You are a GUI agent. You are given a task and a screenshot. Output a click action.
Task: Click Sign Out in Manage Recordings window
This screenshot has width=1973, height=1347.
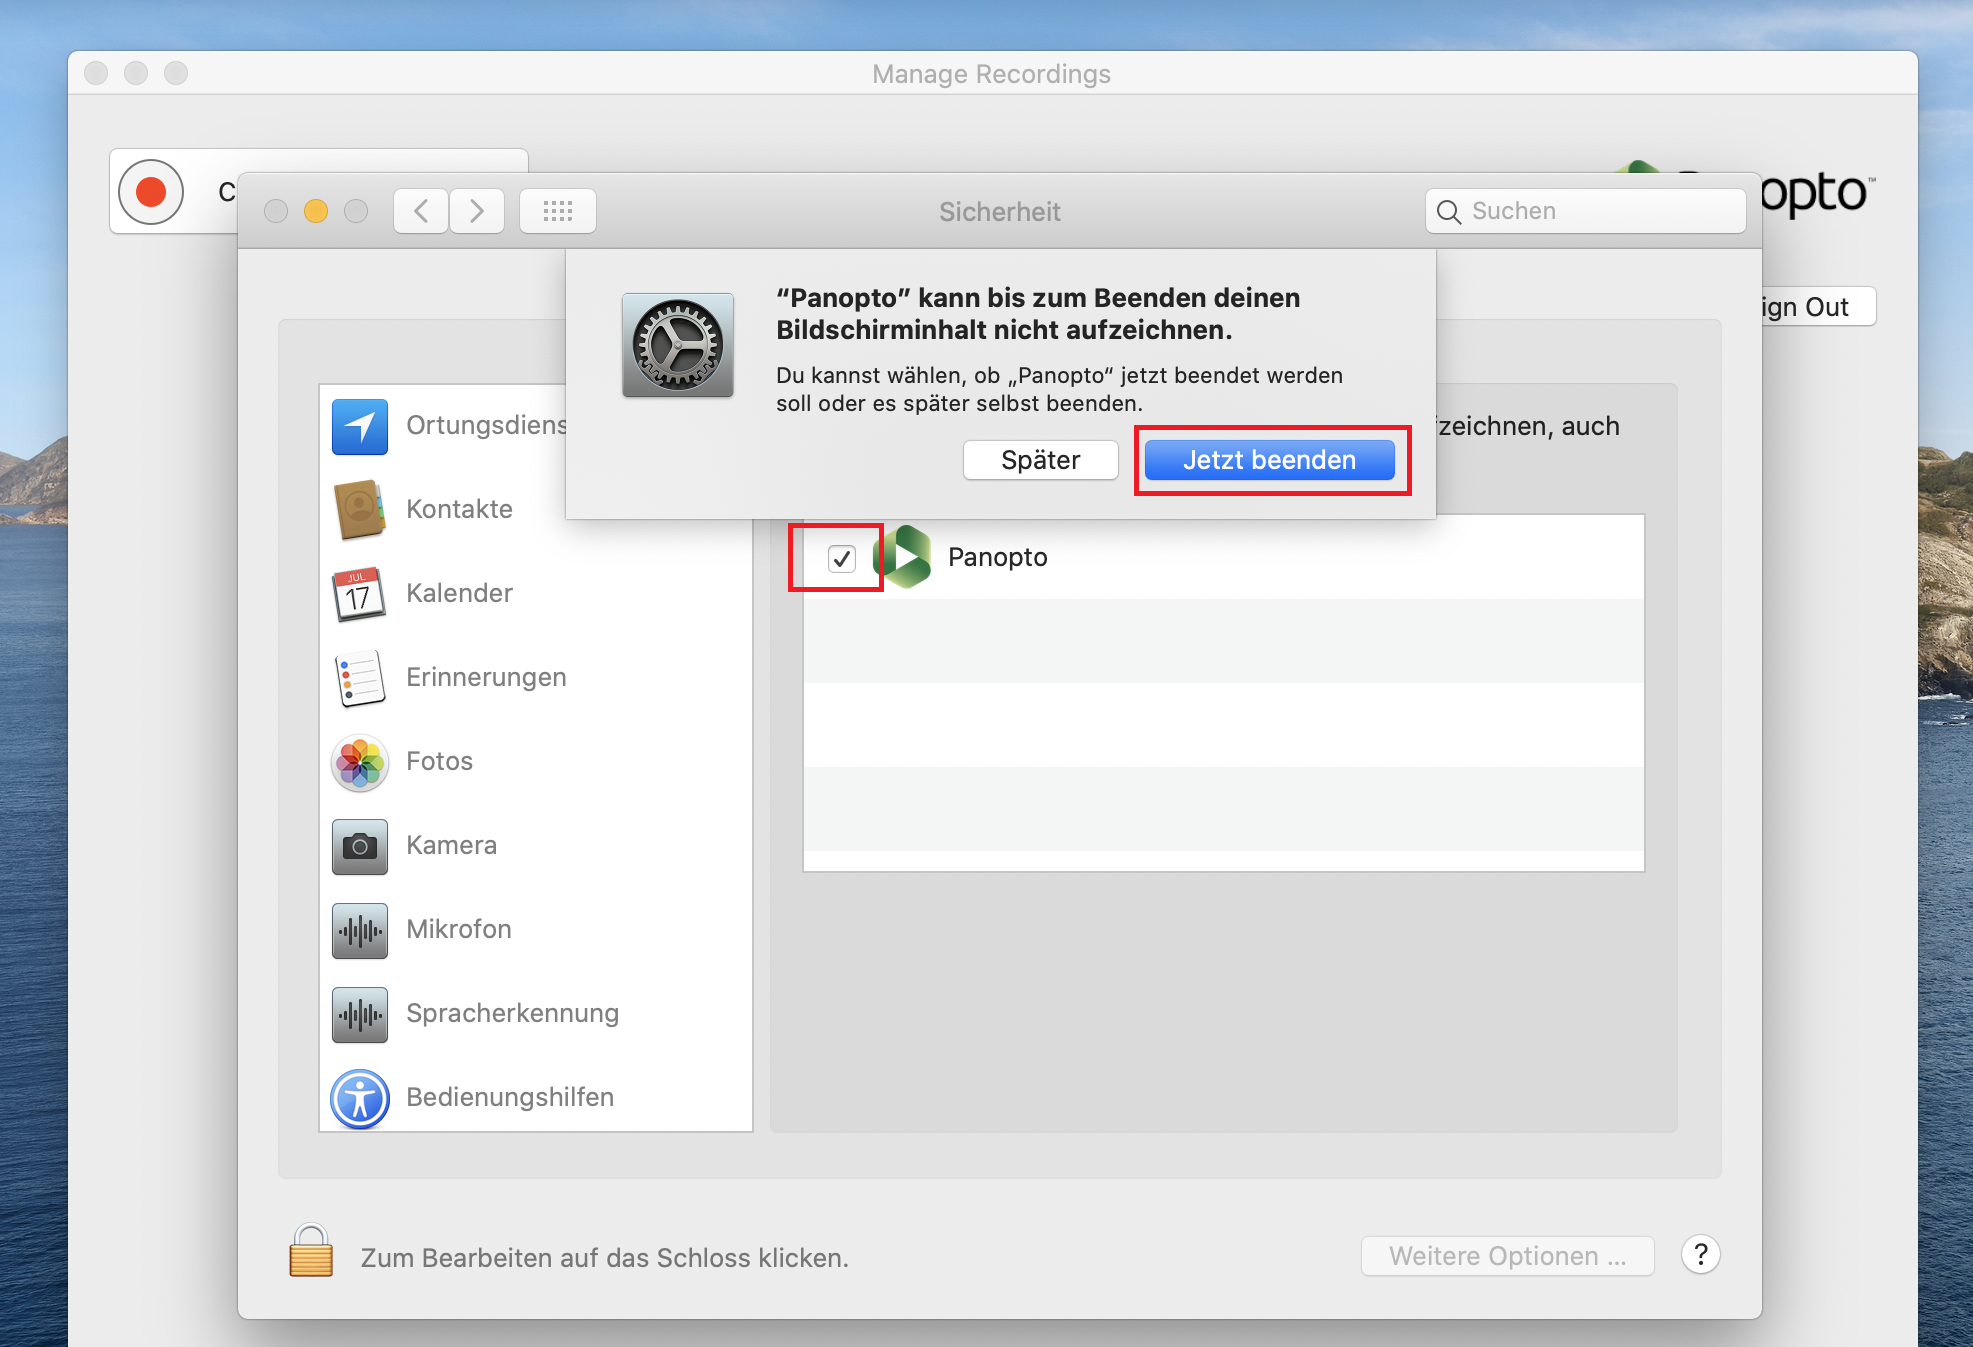(x=1817, y=307)
